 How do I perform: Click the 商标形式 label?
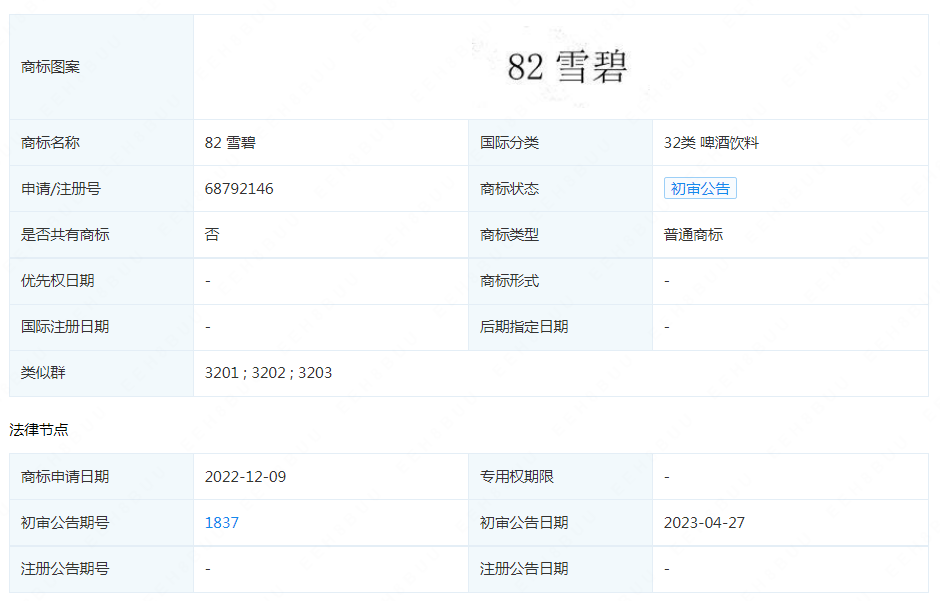510,280
